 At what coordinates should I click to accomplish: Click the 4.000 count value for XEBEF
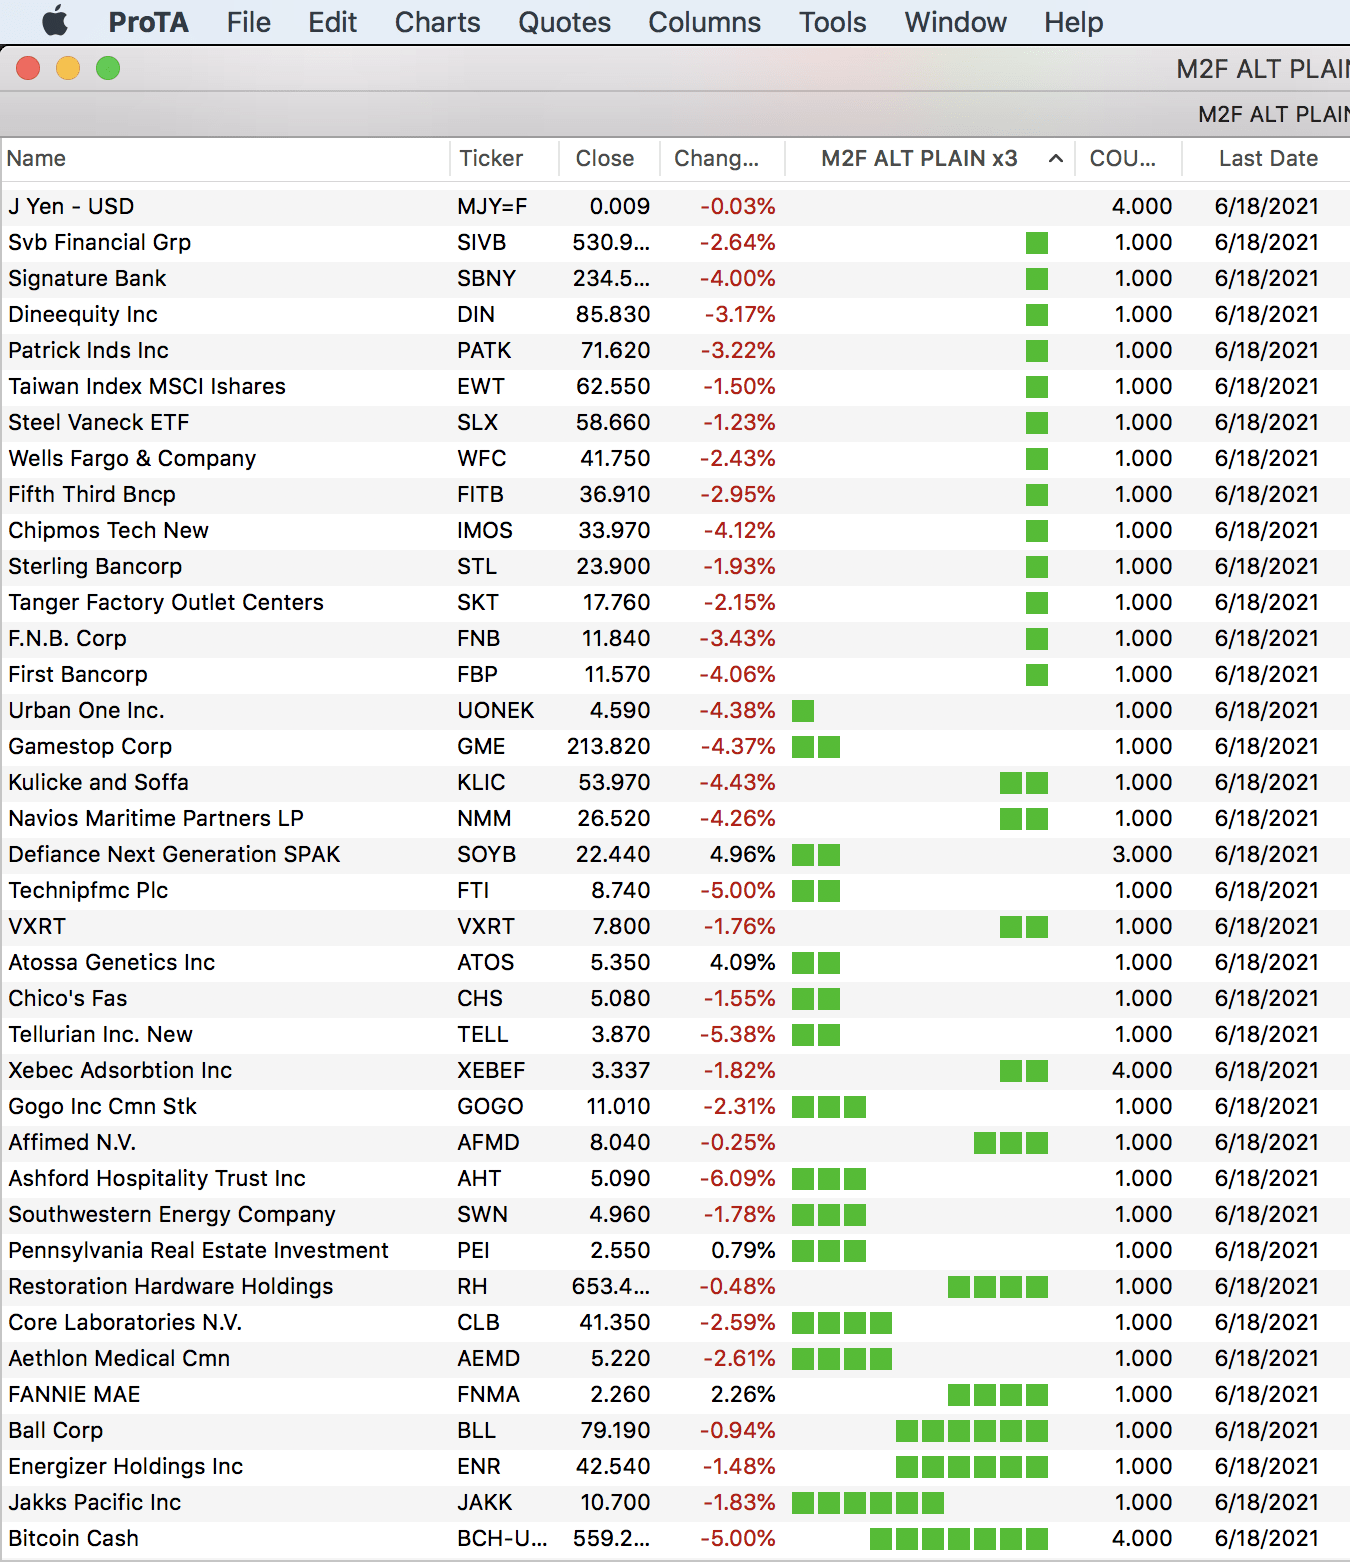1142,1070
